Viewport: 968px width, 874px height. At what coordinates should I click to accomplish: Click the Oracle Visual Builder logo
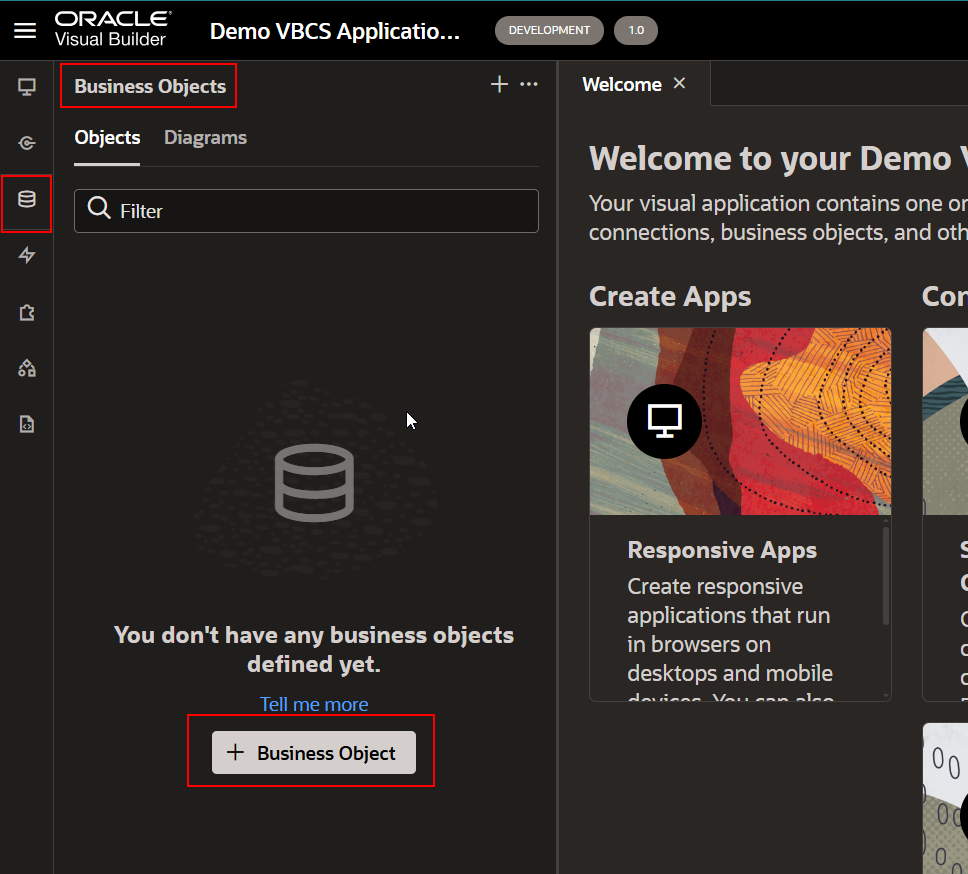click(x=113, y=29)
